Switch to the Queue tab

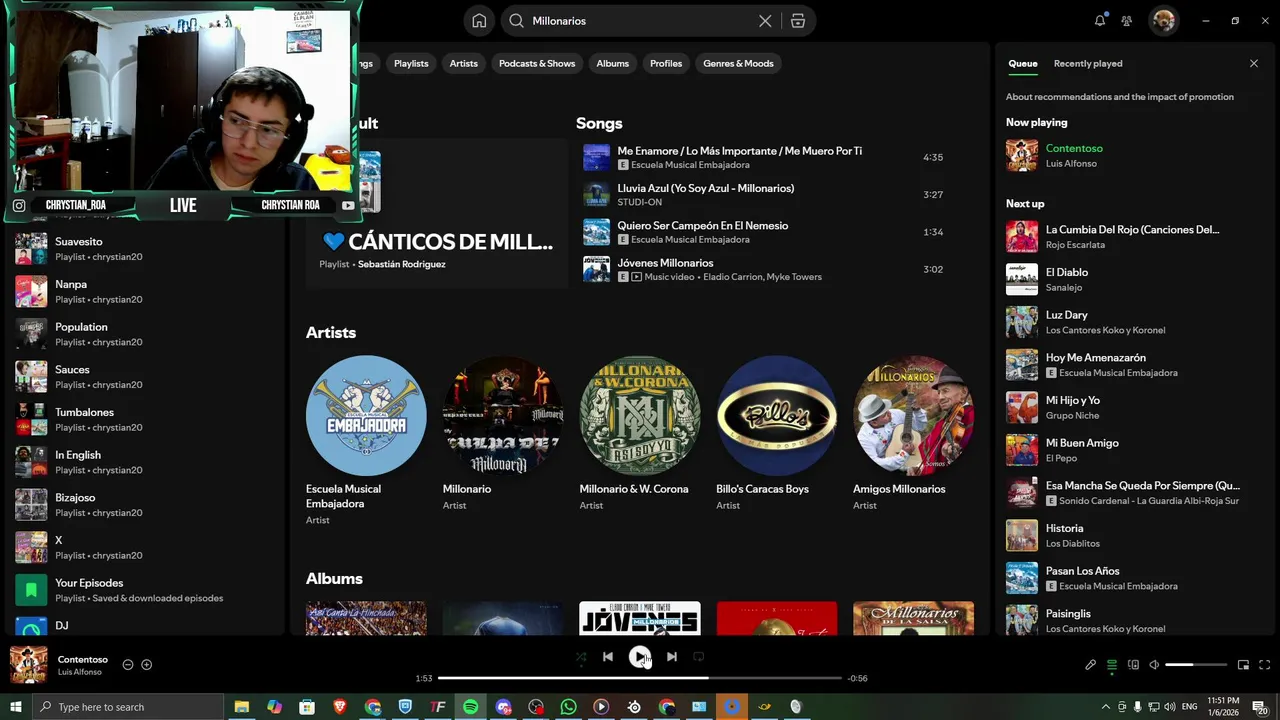tap(1023, 63)
